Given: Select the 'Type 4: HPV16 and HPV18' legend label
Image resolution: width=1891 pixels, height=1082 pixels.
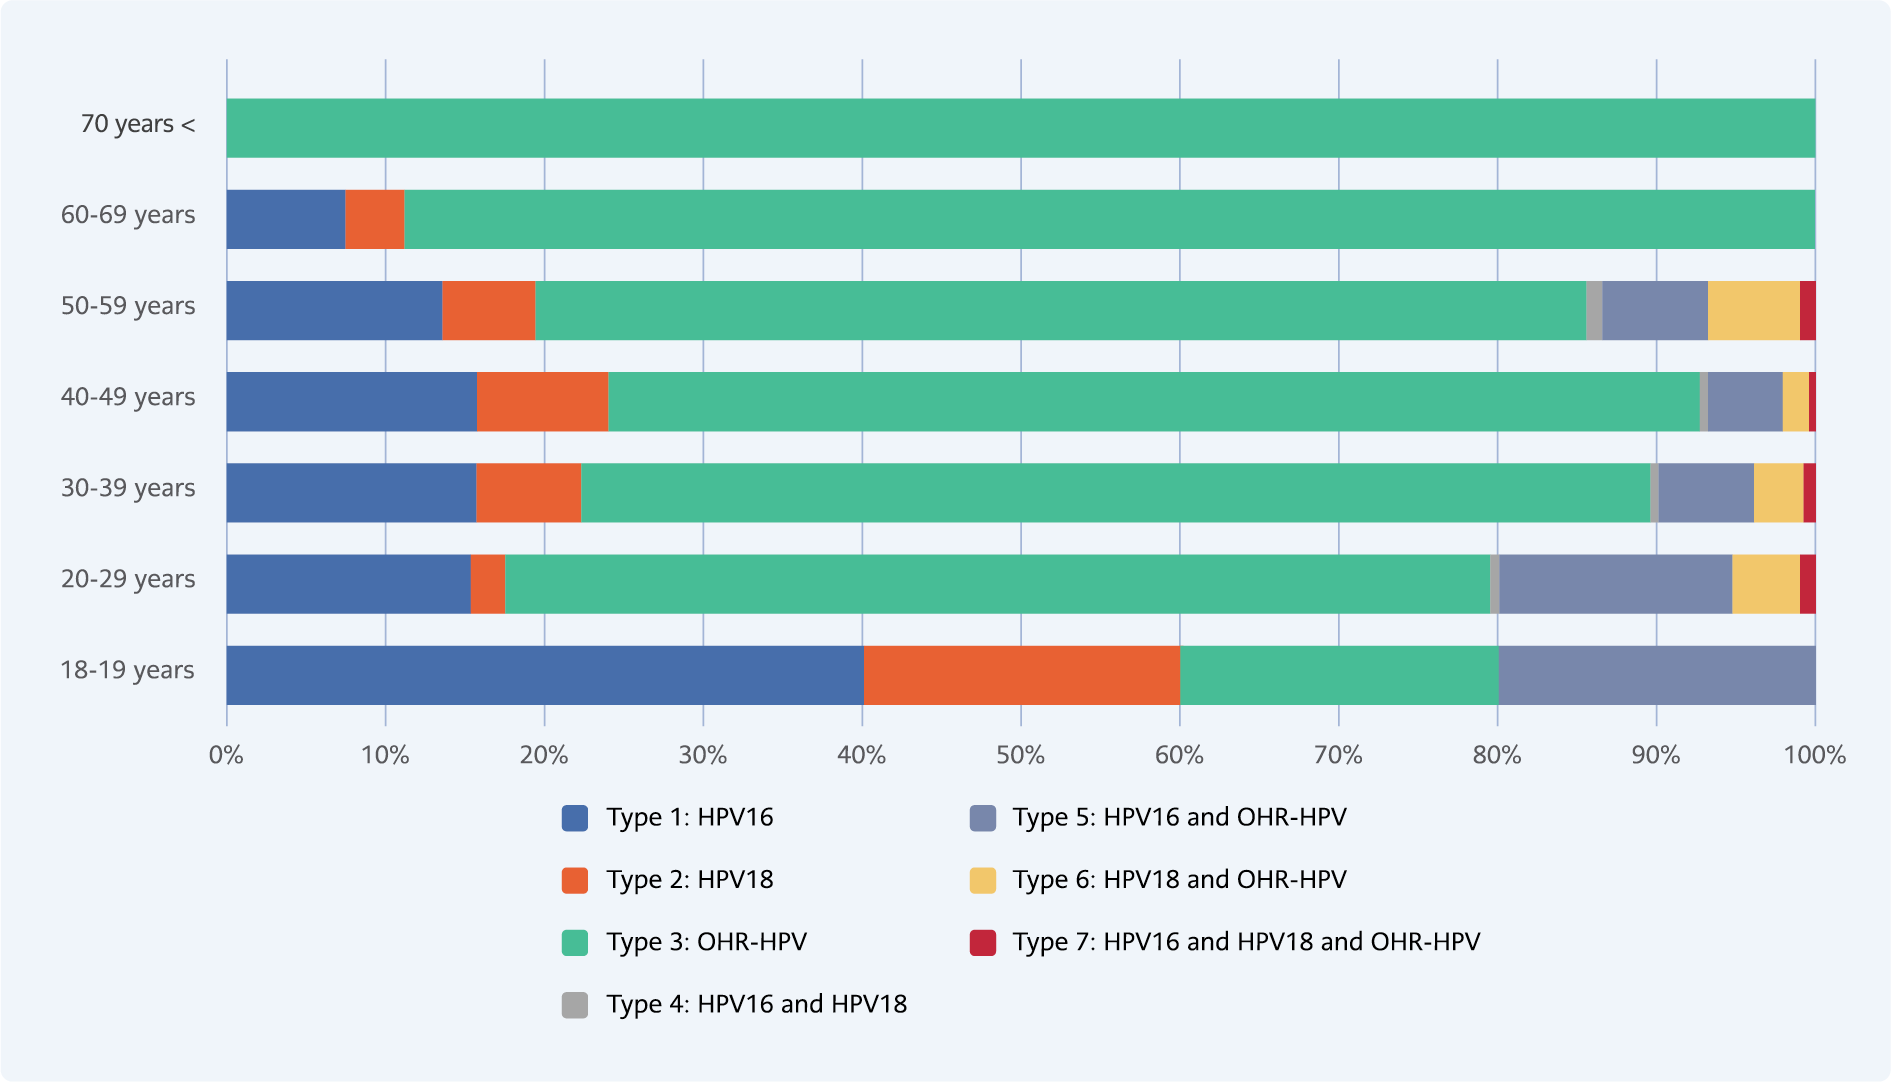Looking at the screenshot, I should click(x=756, y=1004).
